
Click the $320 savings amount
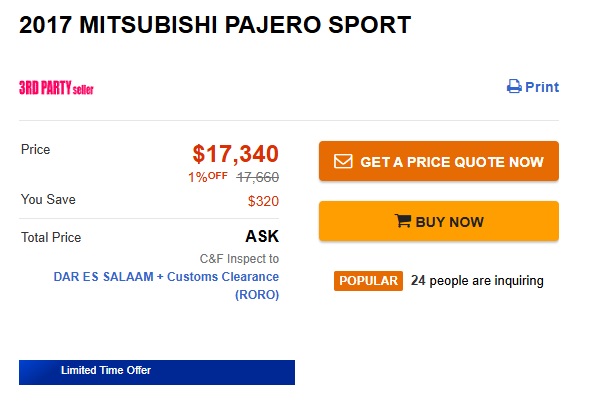[x=263, y=201]
